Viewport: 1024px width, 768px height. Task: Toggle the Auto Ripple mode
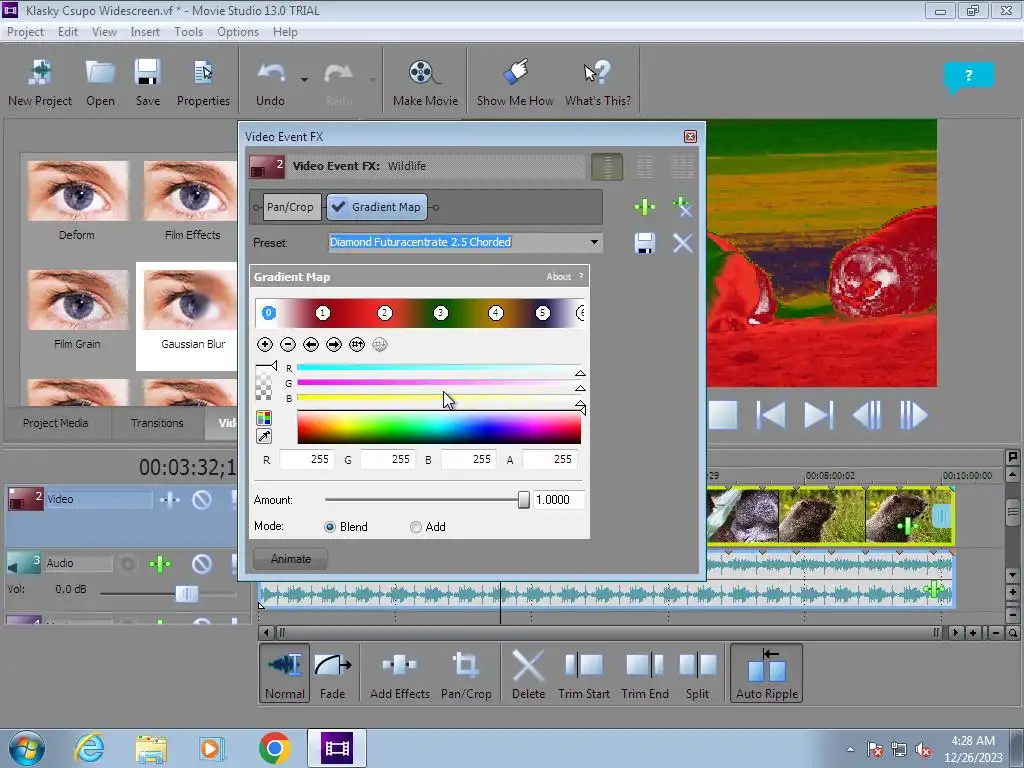pyautogui.click(x=767, y=673)
